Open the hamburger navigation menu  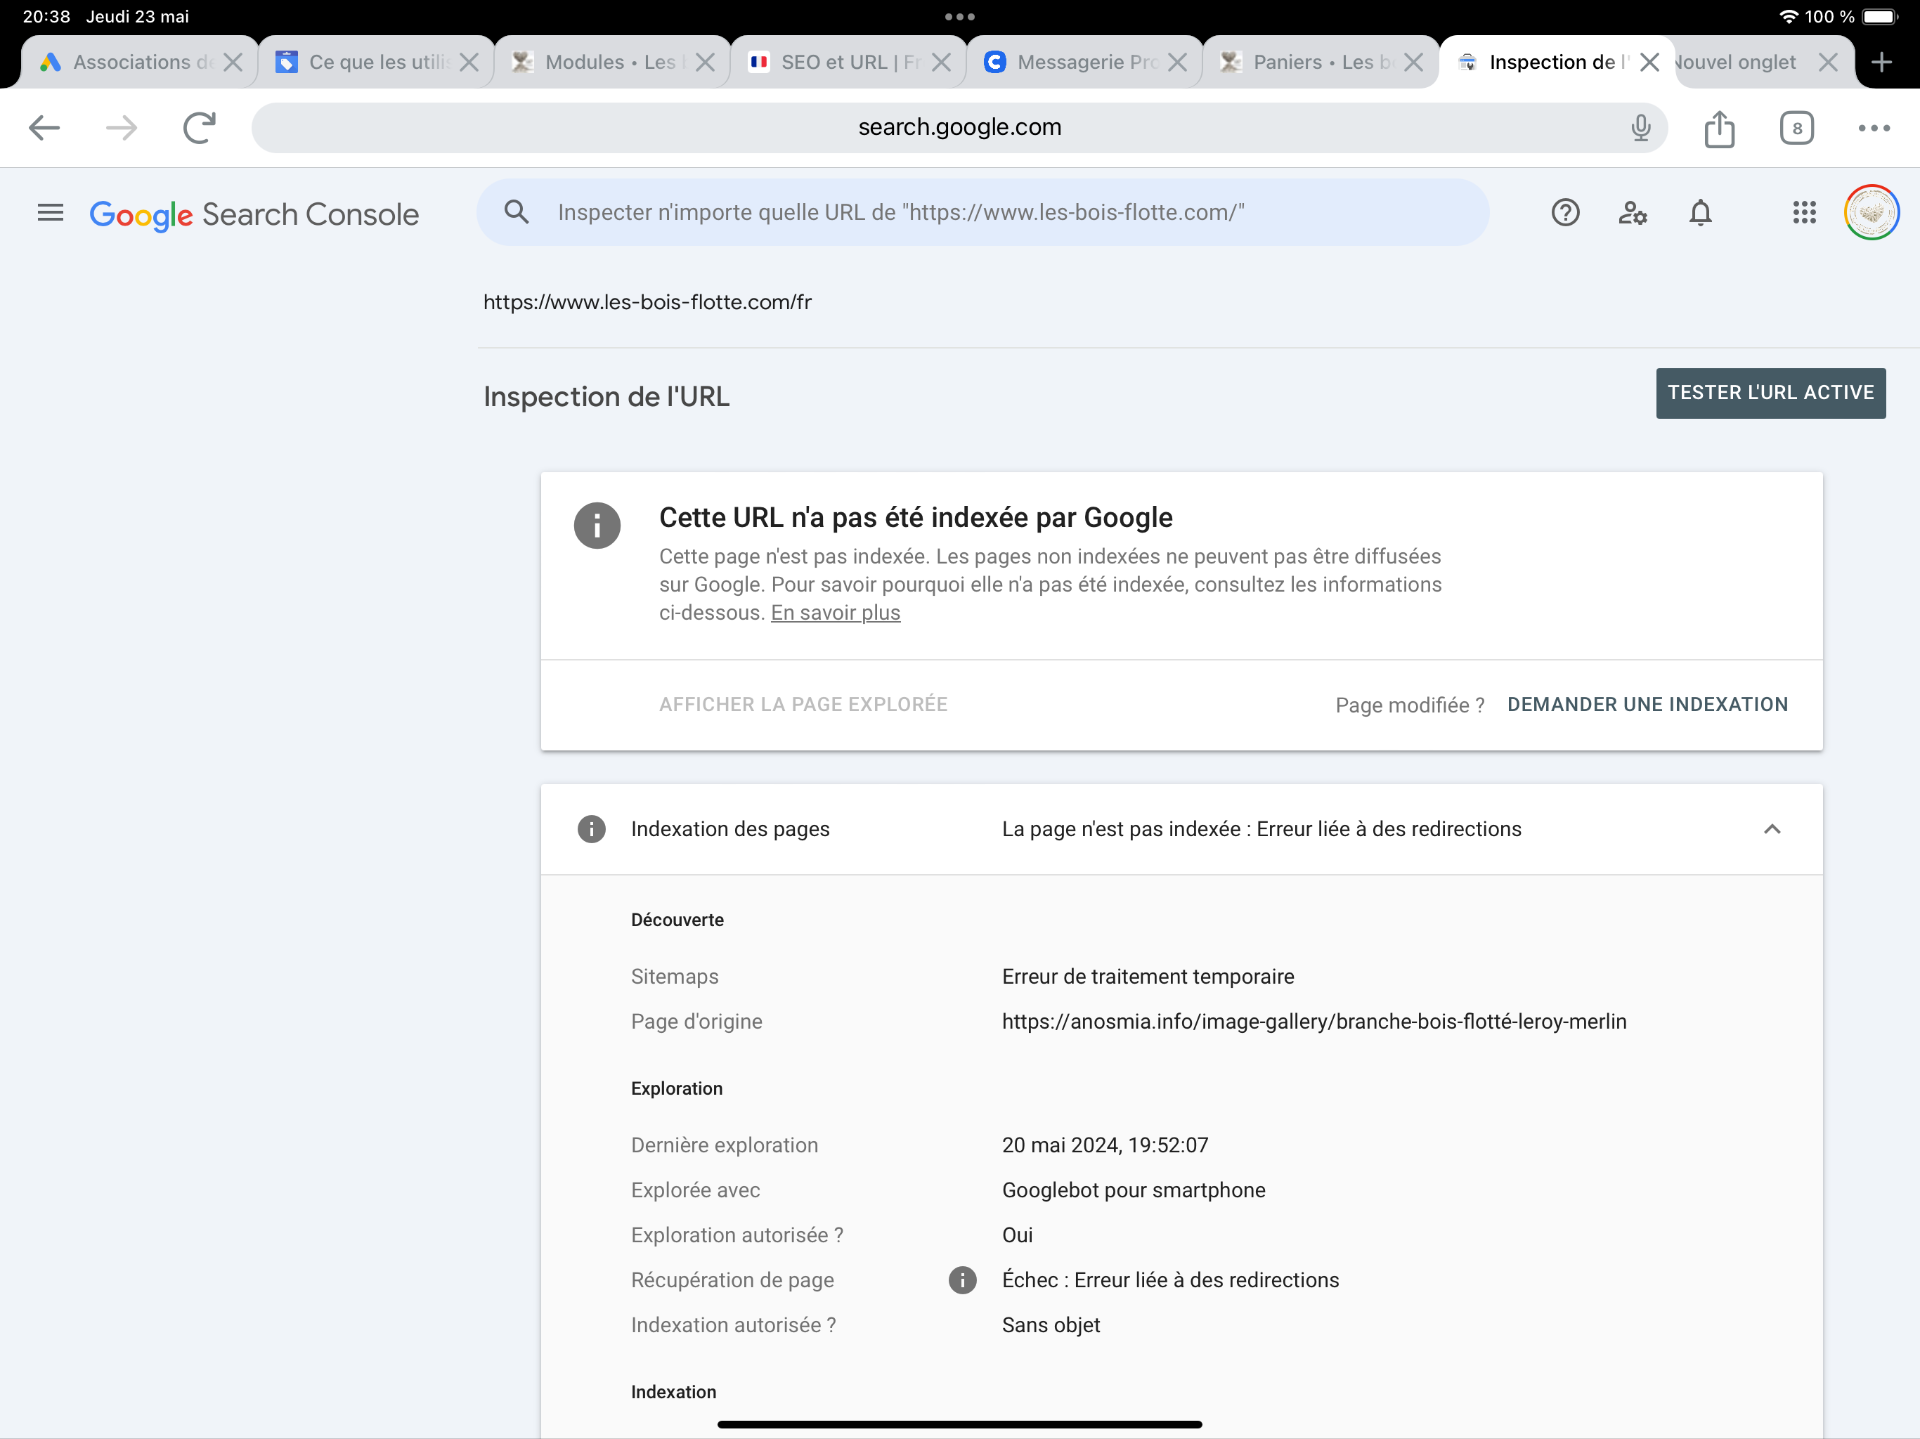[x=50, y=213]
